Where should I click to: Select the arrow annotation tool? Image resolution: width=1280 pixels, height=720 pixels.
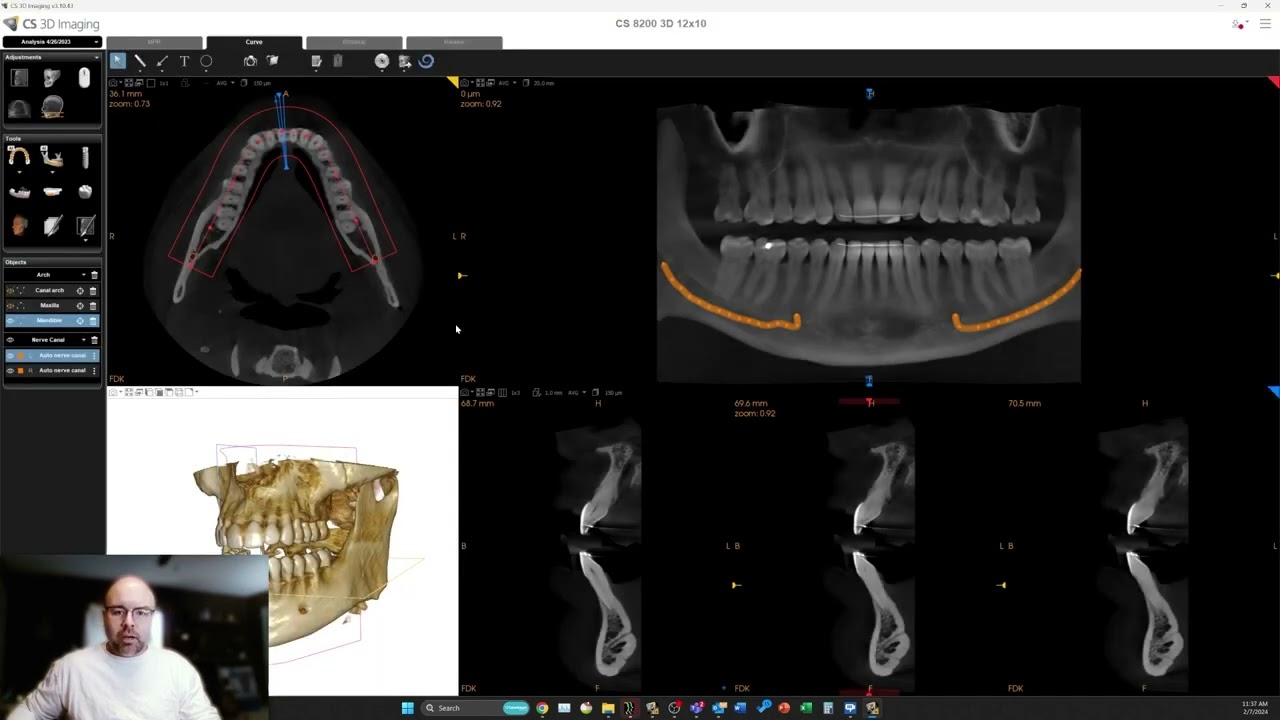(x=162, y=61)
